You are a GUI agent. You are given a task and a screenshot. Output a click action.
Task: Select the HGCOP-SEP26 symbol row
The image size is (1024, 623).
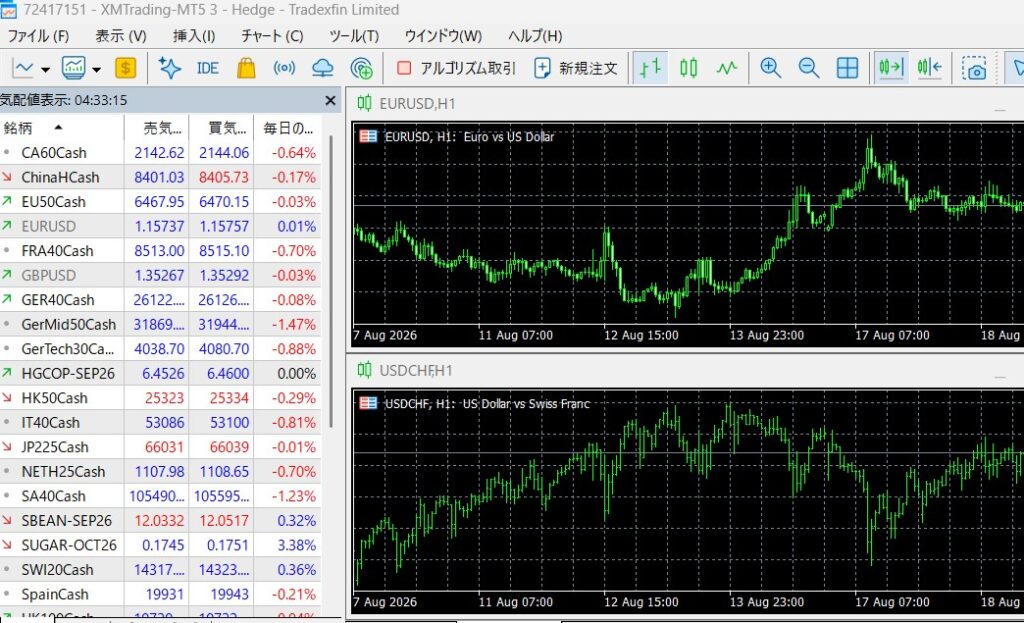pos(160,374)
